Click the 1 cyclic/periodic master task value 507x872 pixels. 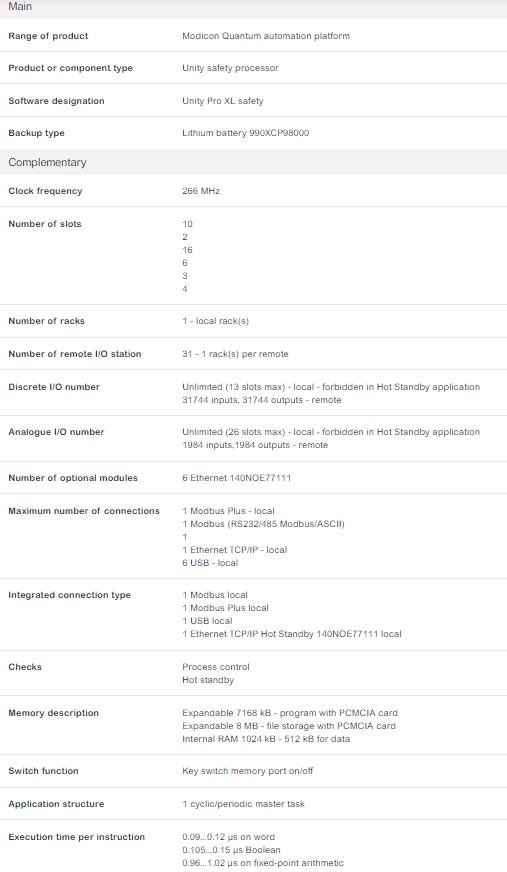point(243,804)
